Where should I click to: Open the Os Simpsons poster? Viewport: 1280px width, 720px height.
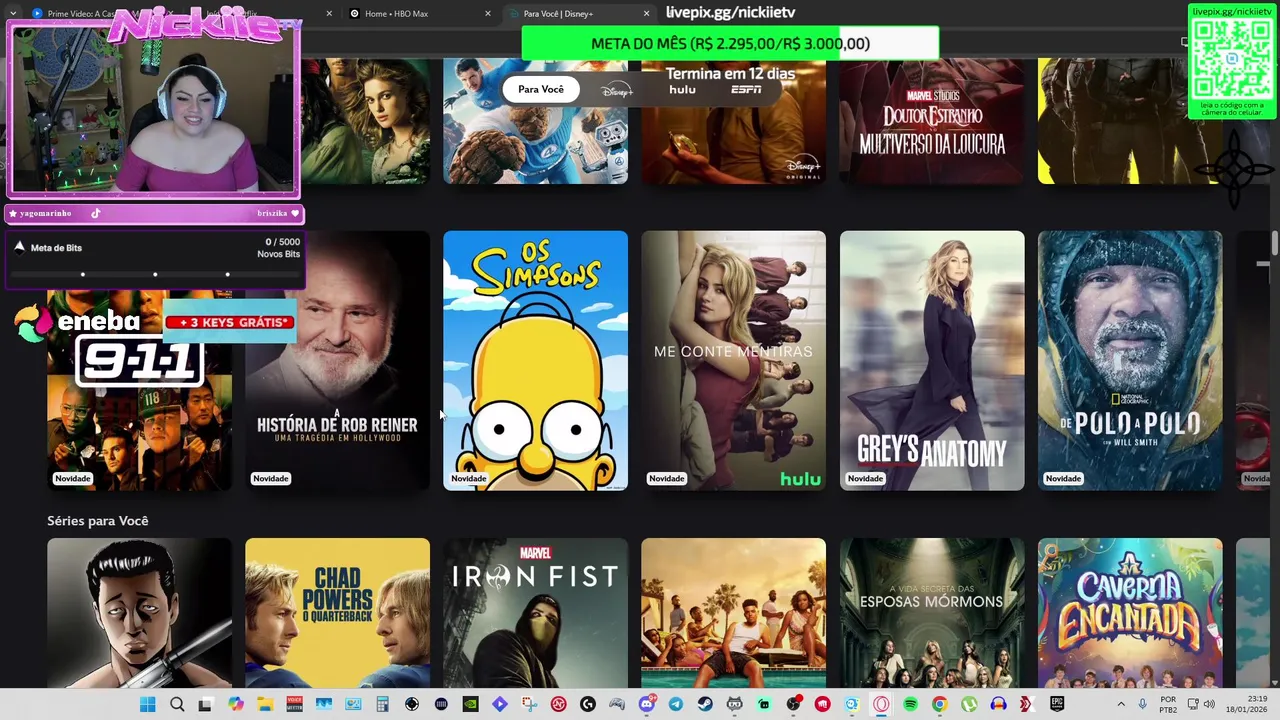pos(535,360)
